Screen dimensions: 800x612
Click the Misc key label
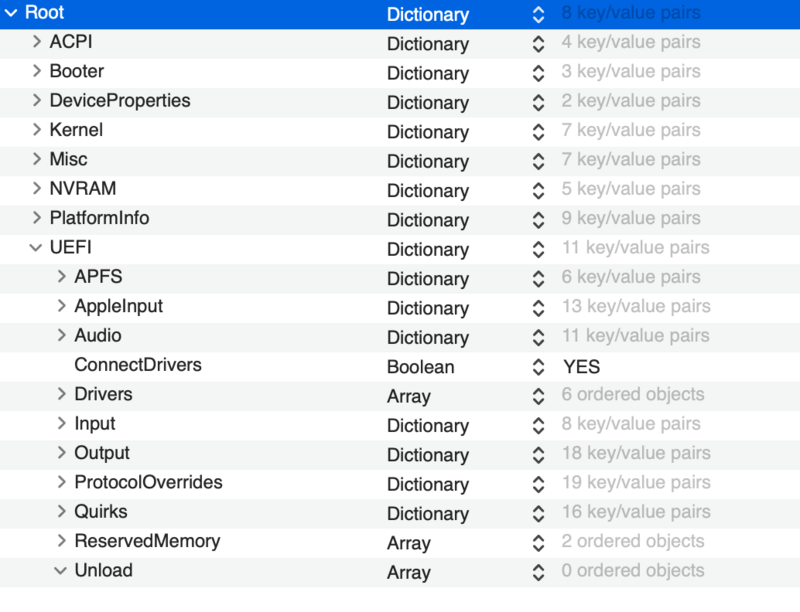coord(68,160)
